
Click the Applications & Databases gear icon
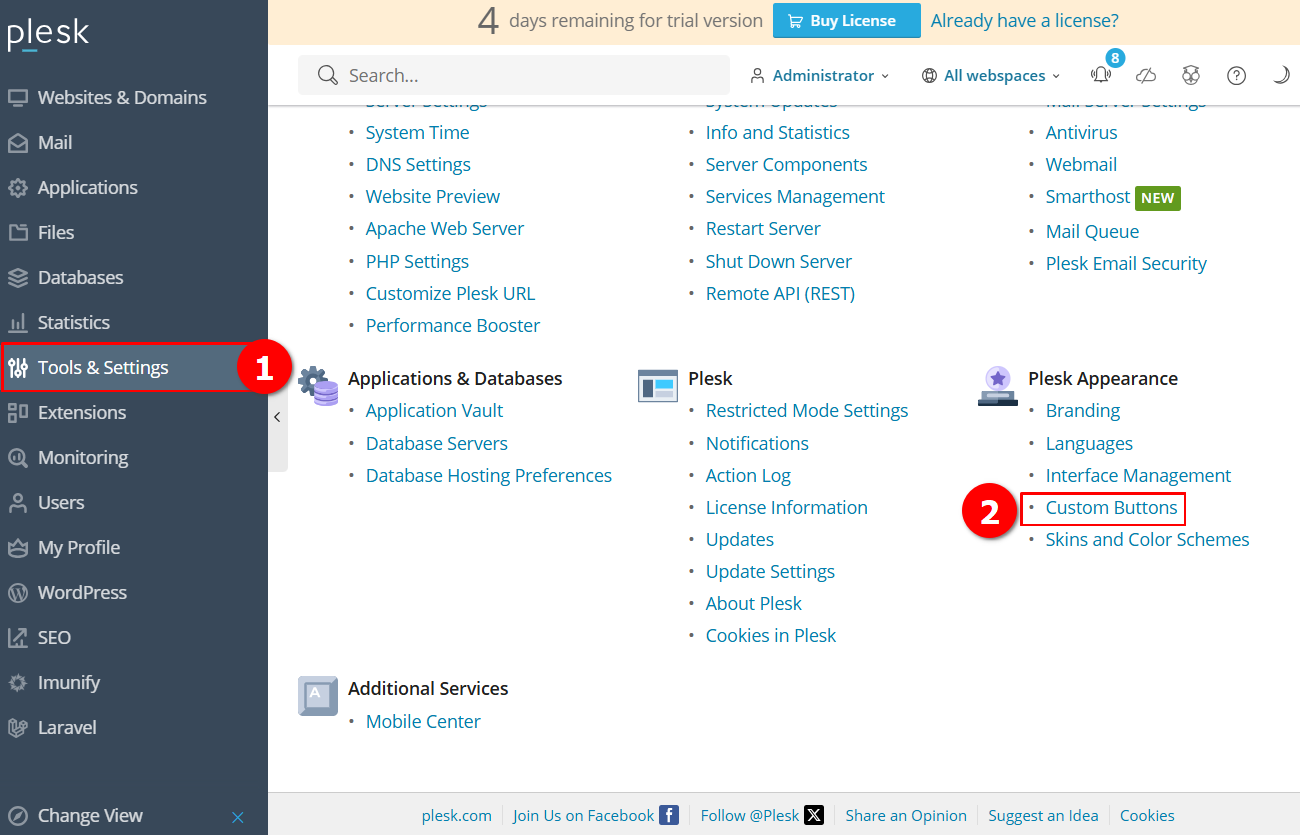[319, 385]
